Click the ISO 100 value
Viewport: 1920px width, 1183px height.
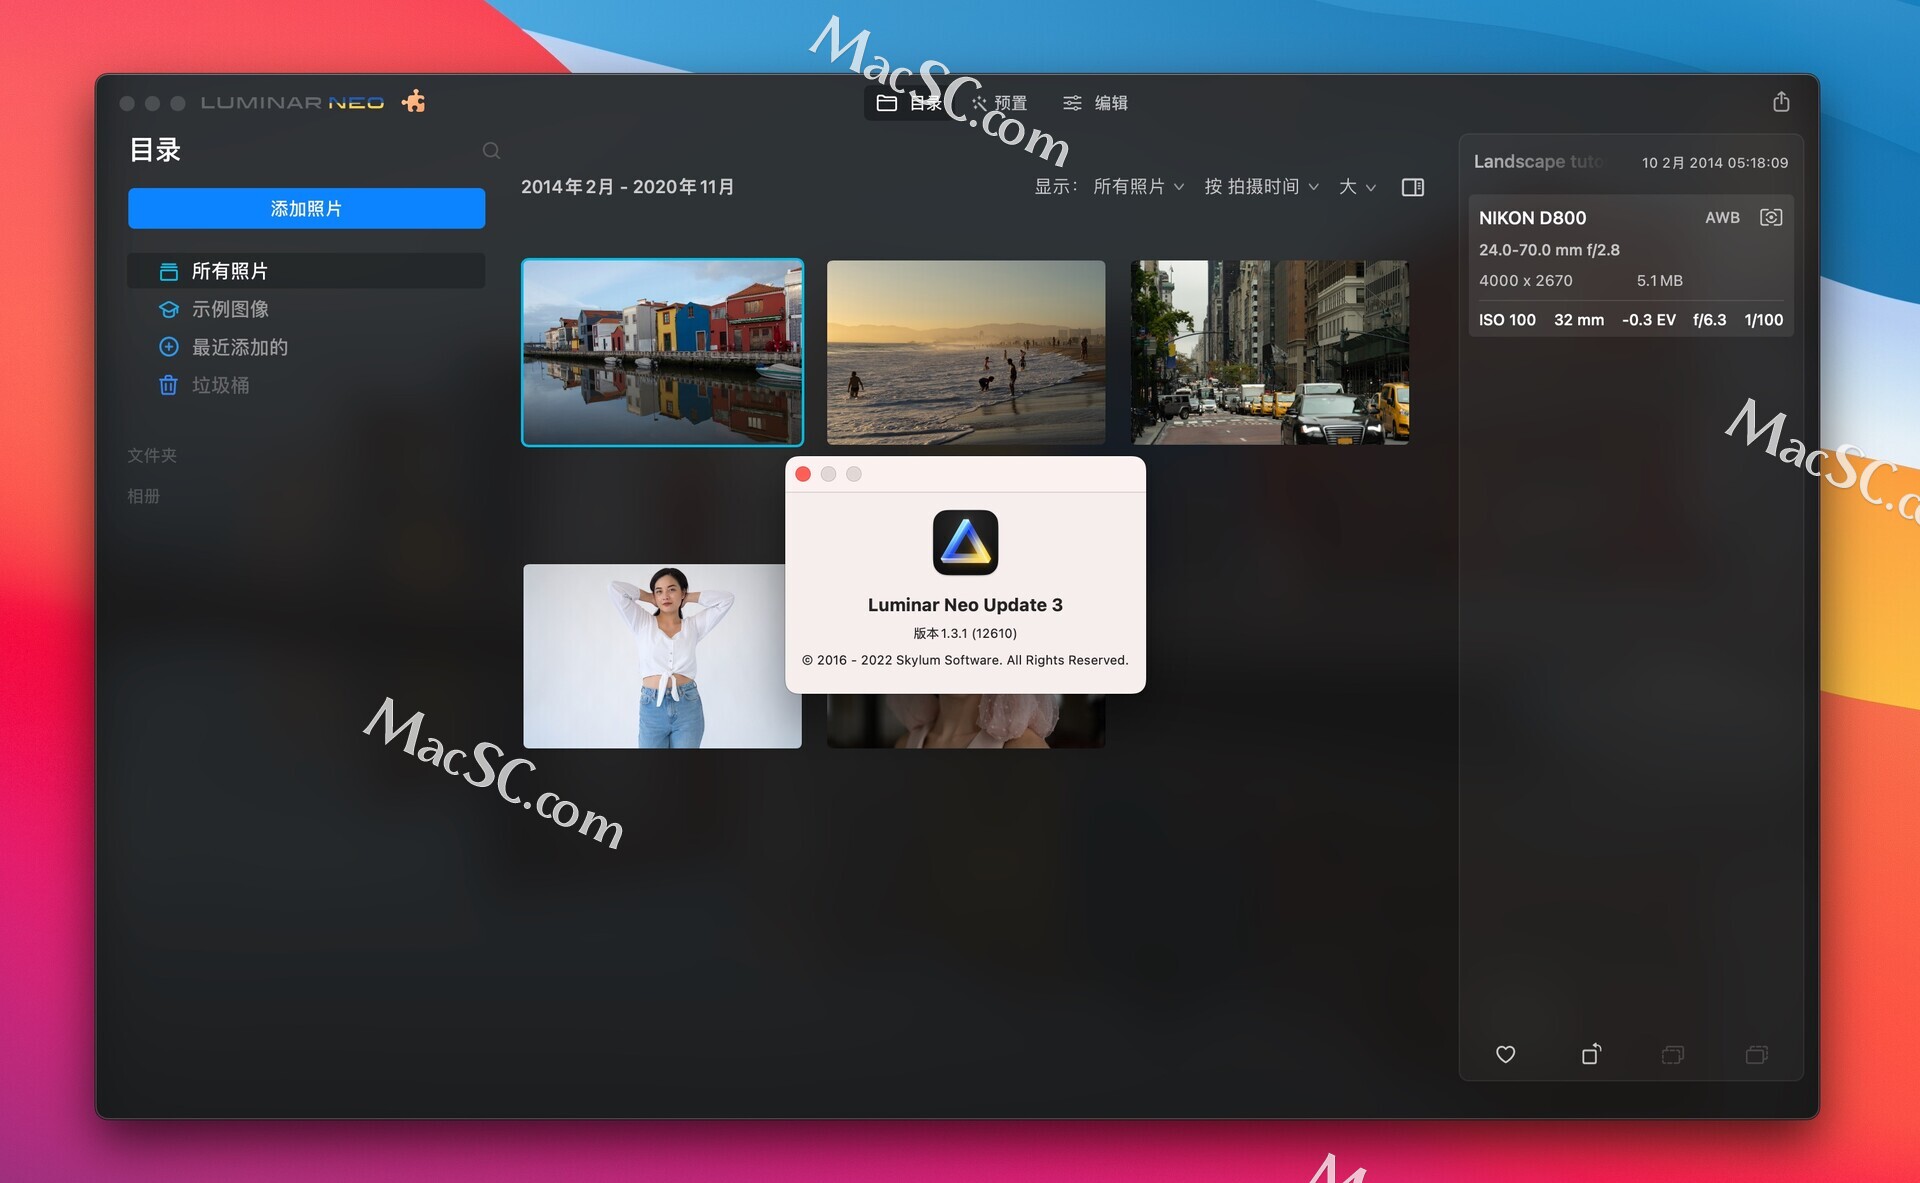pos(1507,320)
